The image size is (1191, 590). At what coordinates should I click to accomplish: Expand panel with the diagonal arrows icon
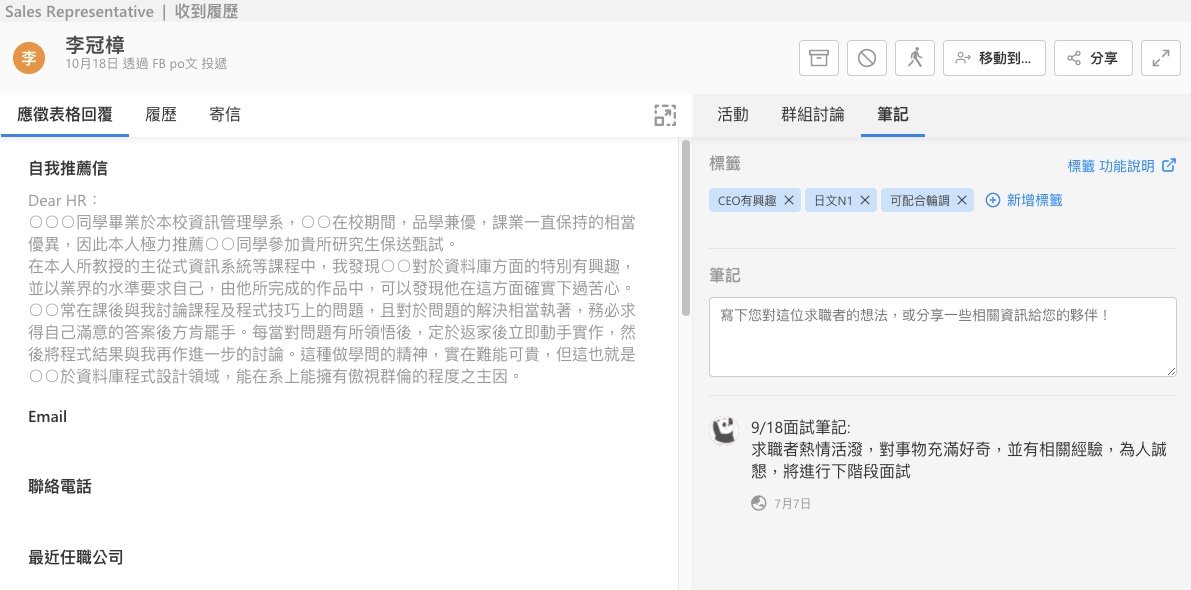coord(1161,58)
